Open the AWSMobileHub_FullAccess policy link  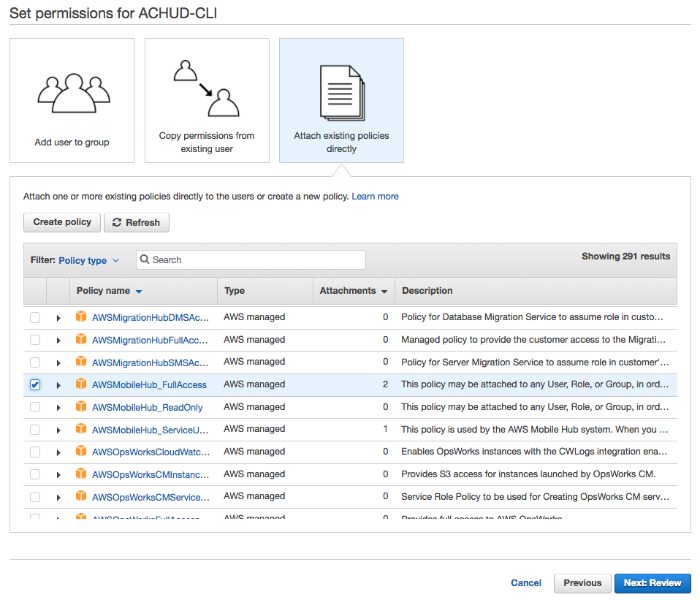click(x=149, y=385)
